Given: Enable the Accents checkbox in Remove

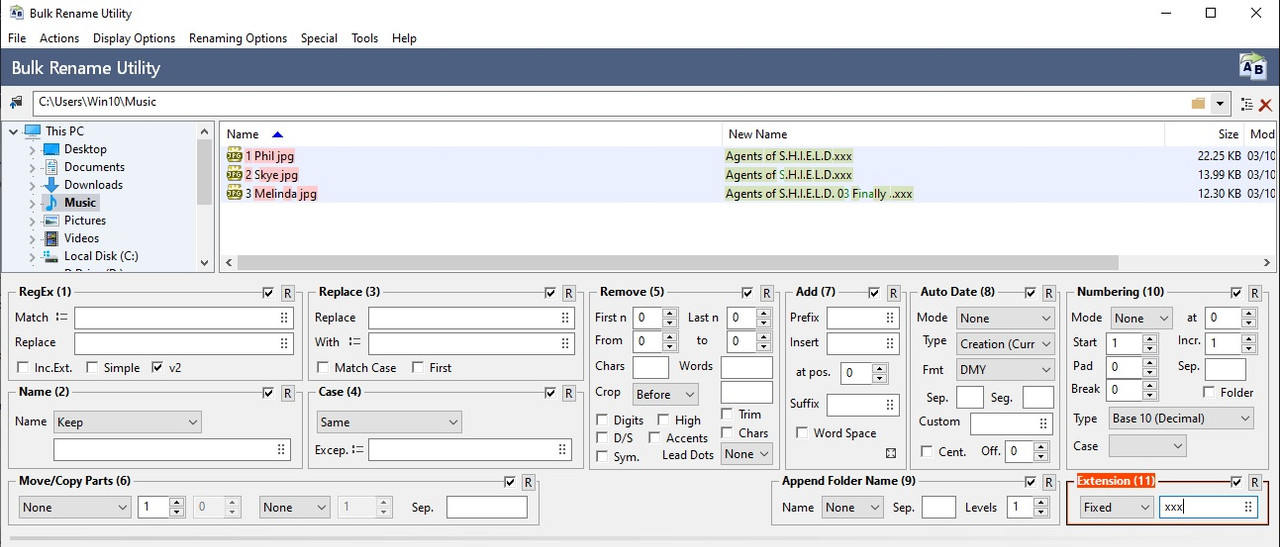Looking at the screenshot, I should pyautogui.click(x=655, y=438).
